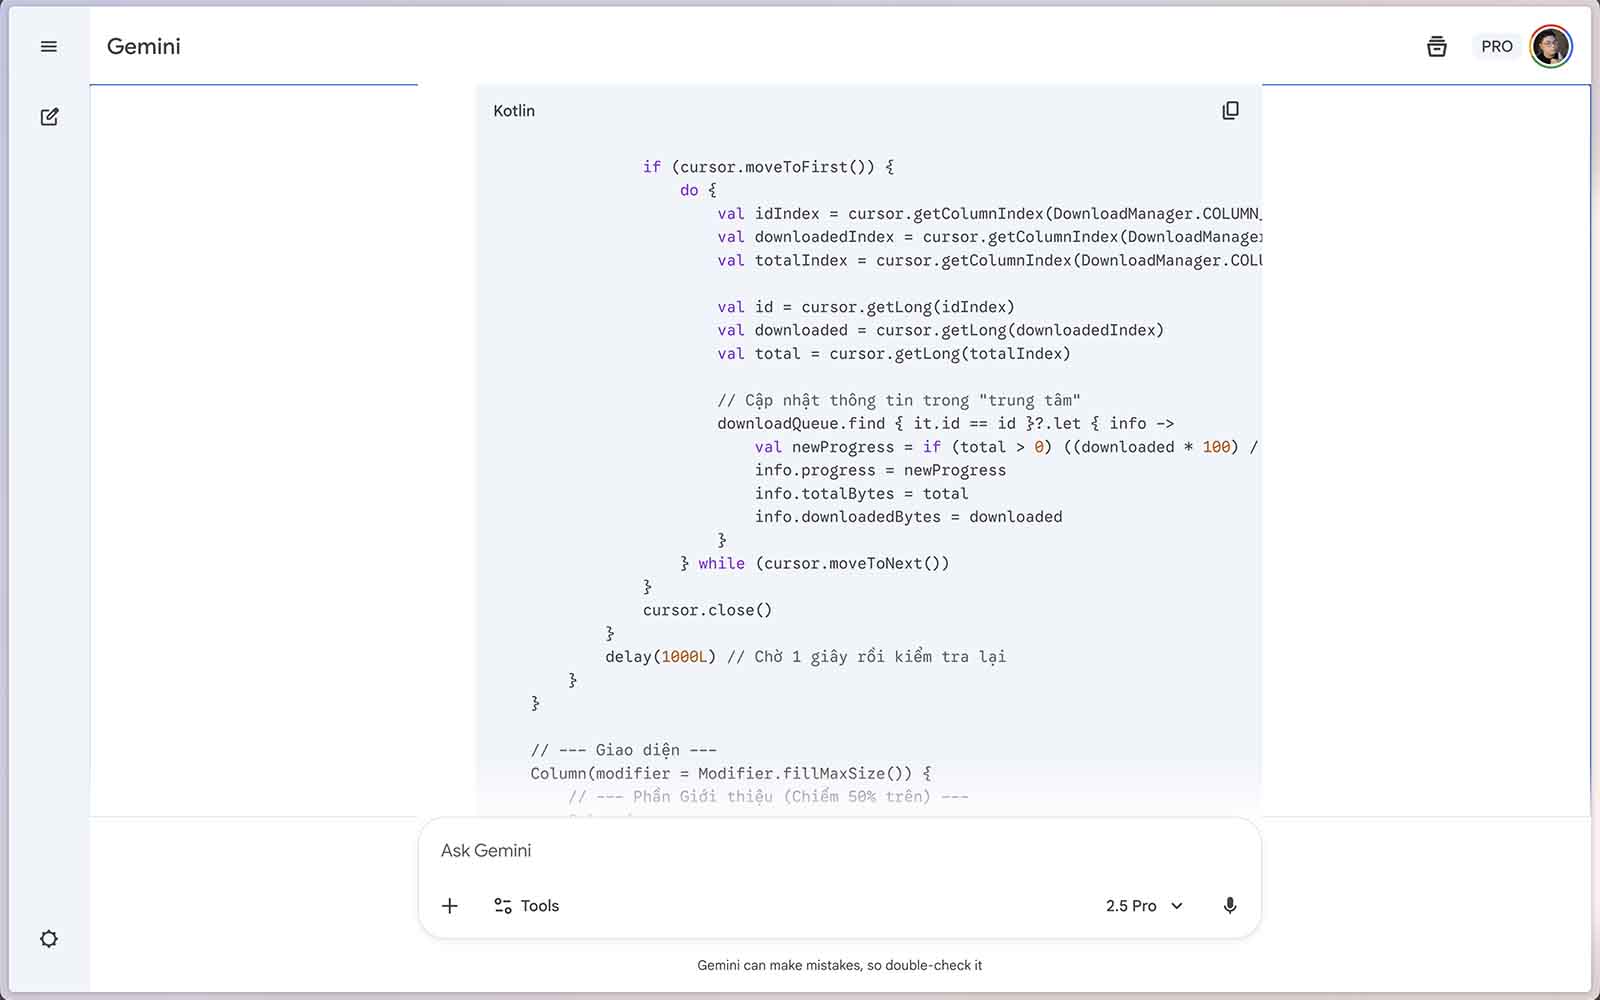Open the Tools menu in the prompt box
Viewport: 1600px width, 1000px height.
click(x=527, y=906)
